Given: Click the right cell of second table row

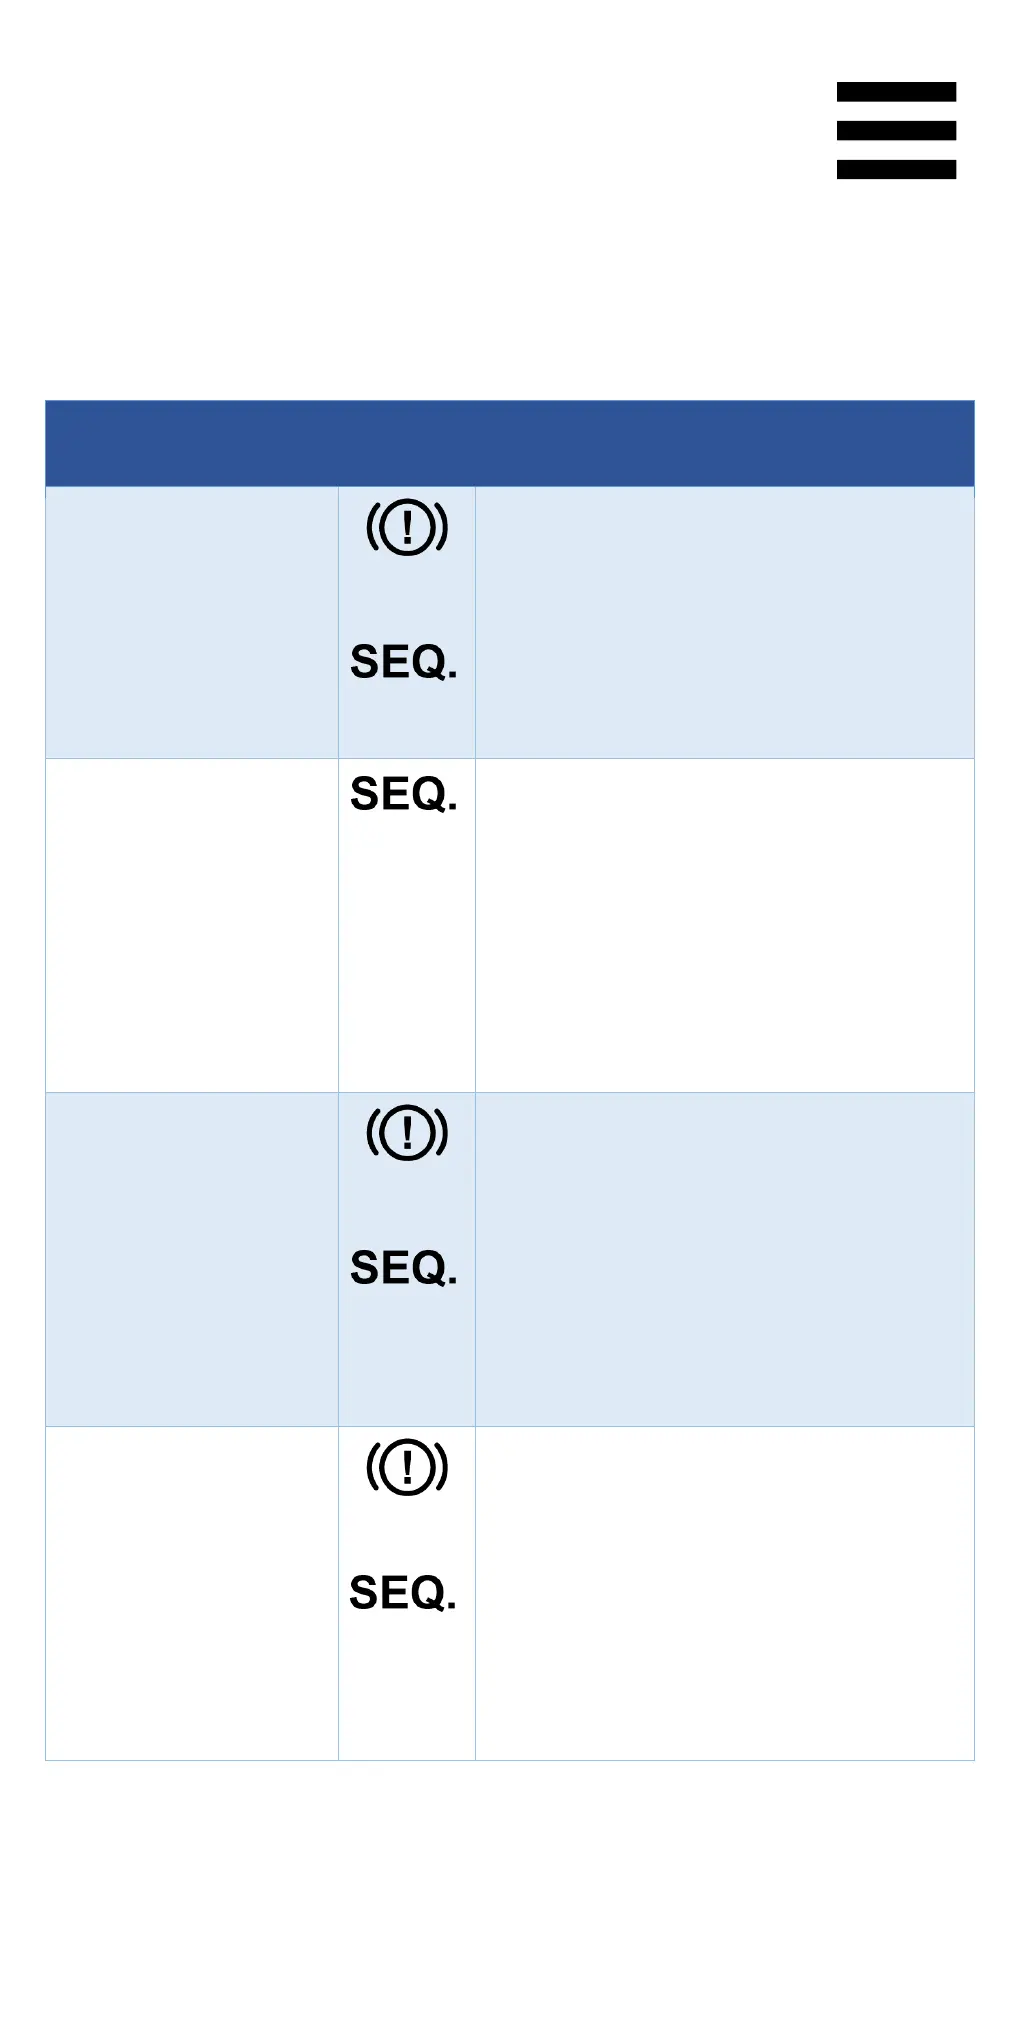Looking at the screenshot, I should tap(724, 925).
